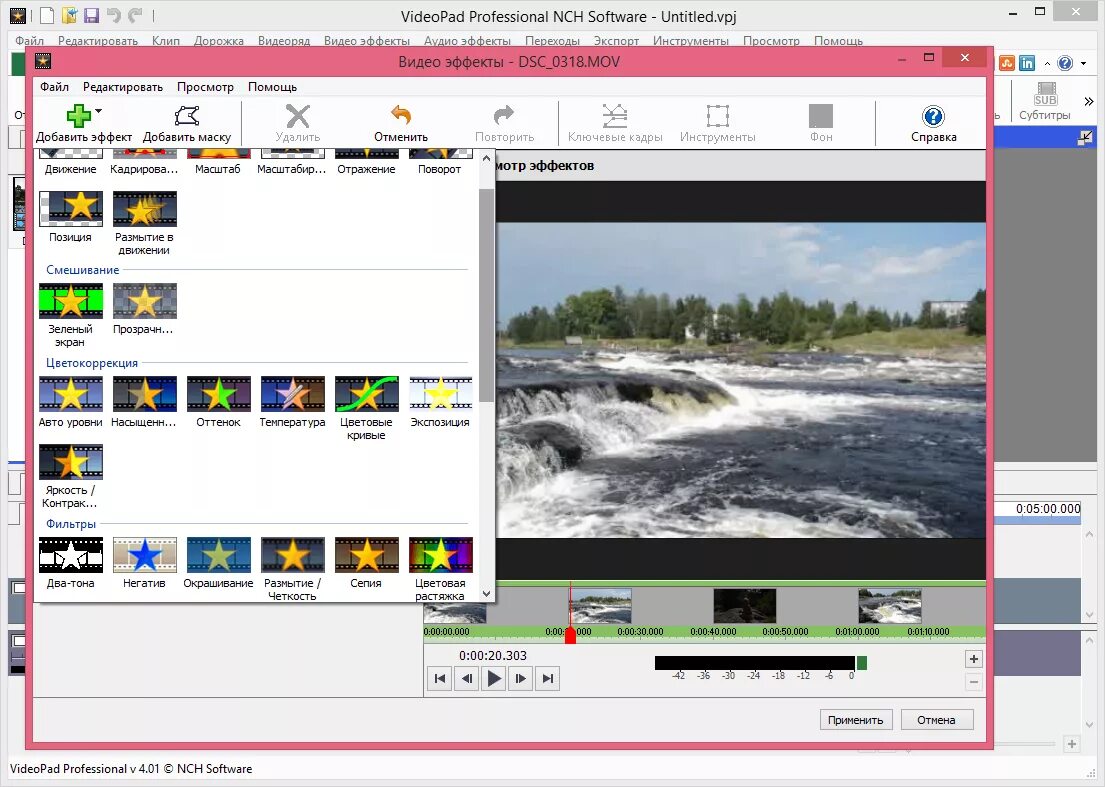Open the File (Файл) menu in effects window
The width and height of the screenshot is (1105, 787).
54,87
